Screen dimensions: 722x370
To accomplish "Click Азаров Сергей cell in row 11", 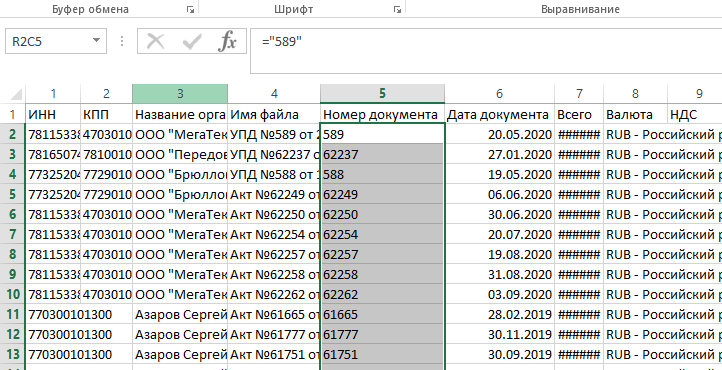I will [x=180, y=314].
